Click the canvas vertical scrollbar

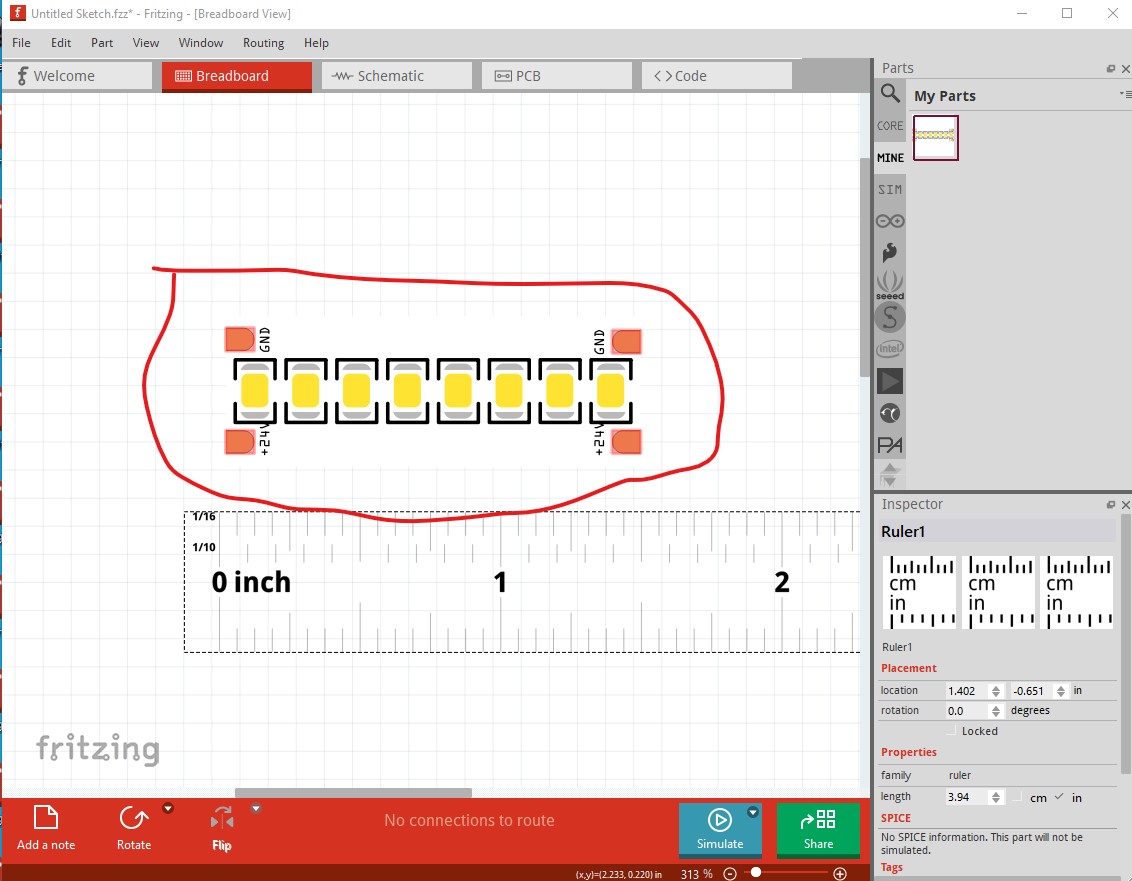[x=865, y=267]
